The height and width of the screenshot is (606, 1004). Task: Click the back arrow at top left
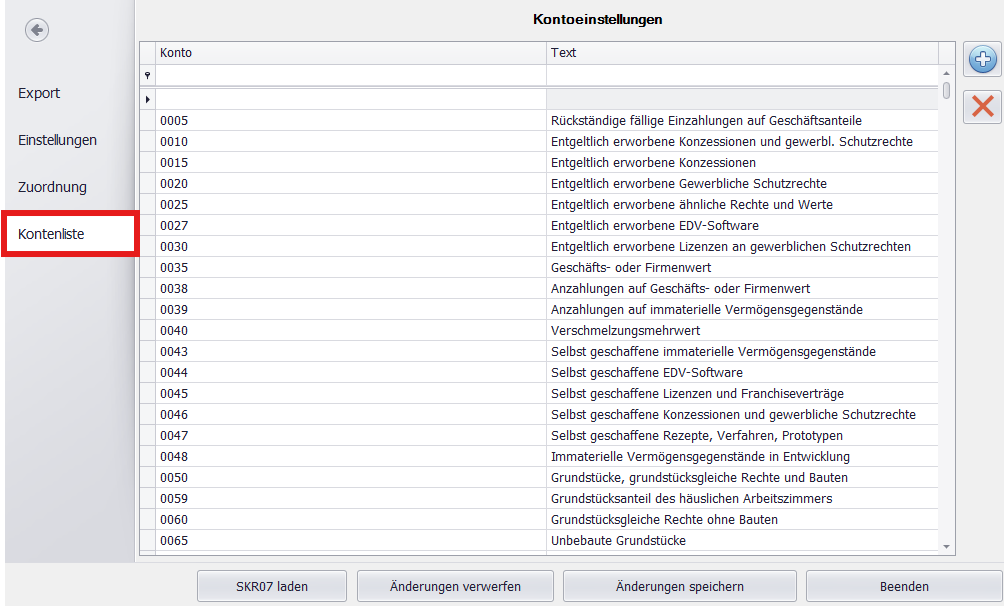pos(36,29)
